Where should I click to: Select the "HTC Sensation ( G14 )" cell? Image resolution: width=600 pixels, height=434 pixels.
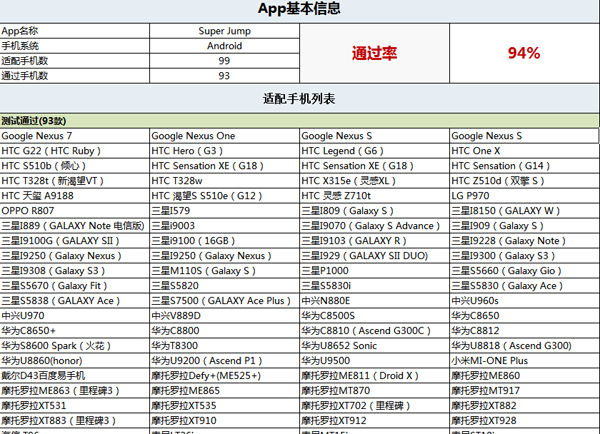(x=524, y=166)
